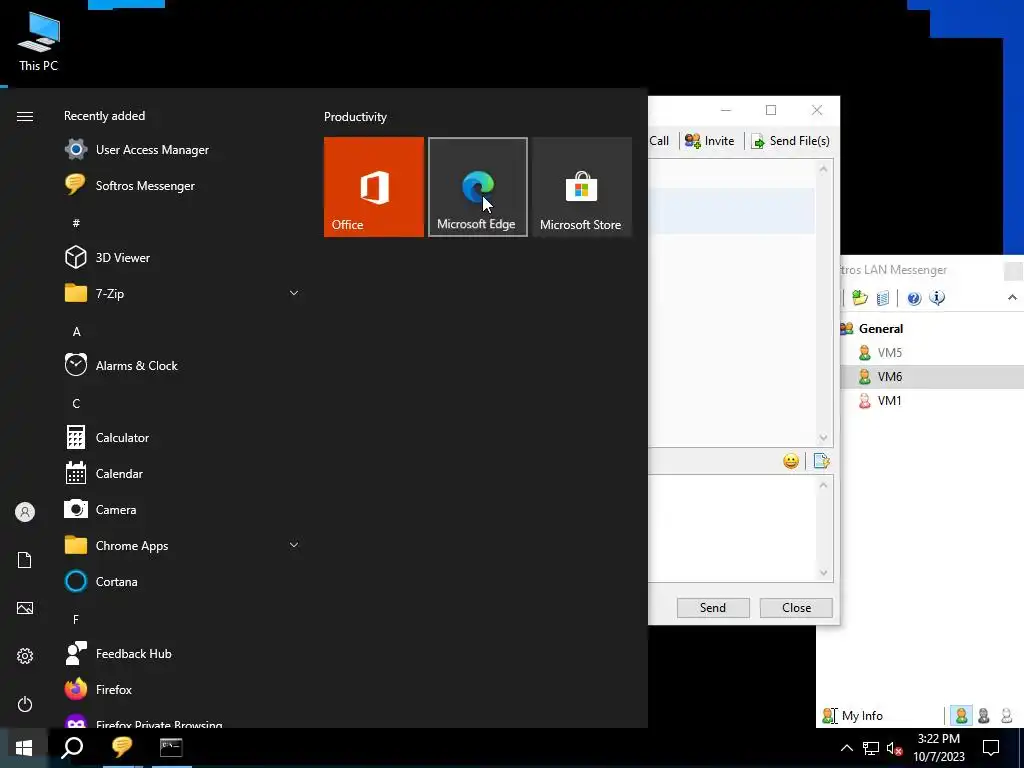The height and width of the screenshot is (768, 1024).
Task: Click Command Prompt taskbar icon
Action: coord(171,748)
